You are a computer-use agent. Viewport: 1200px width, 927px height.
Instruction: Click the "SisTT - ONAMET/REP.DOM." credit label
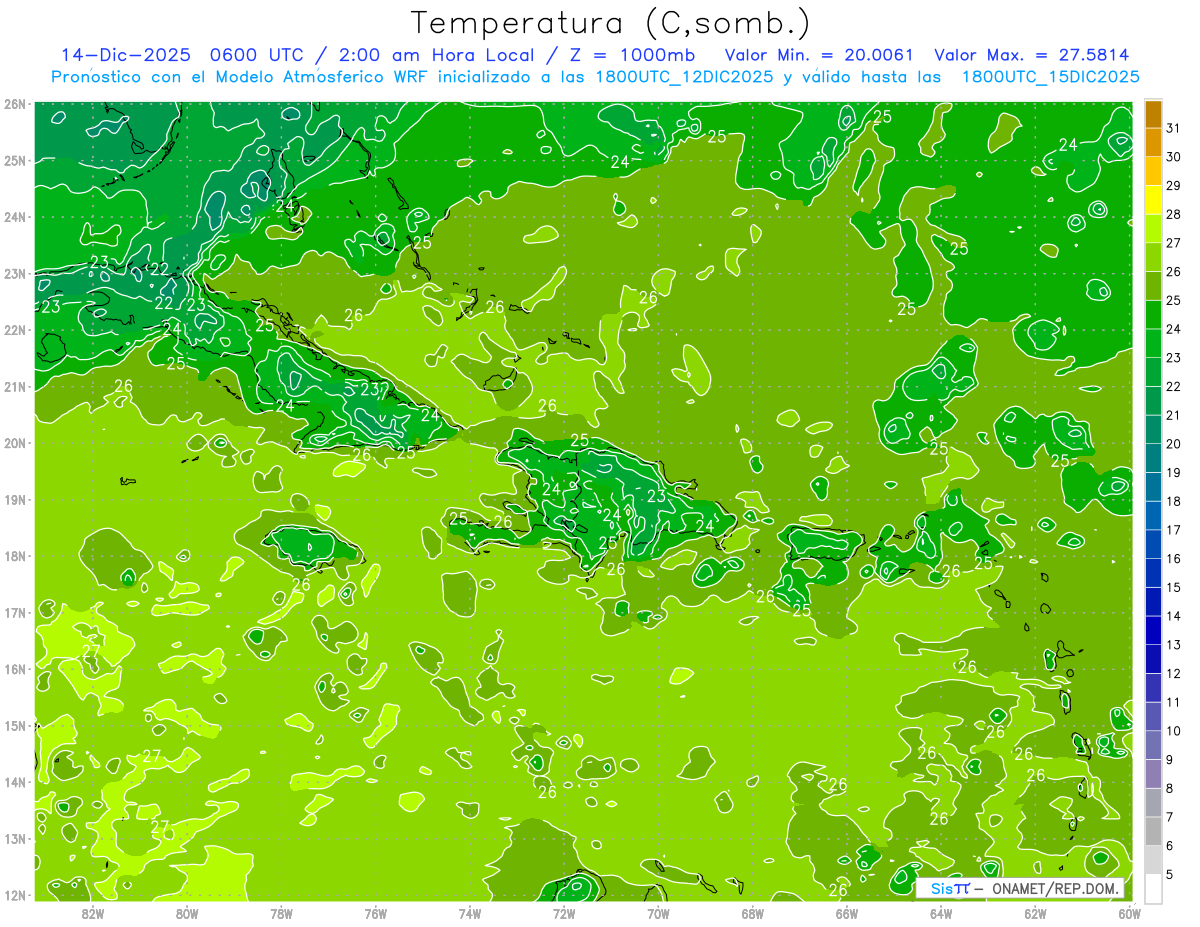point(1020,888)
